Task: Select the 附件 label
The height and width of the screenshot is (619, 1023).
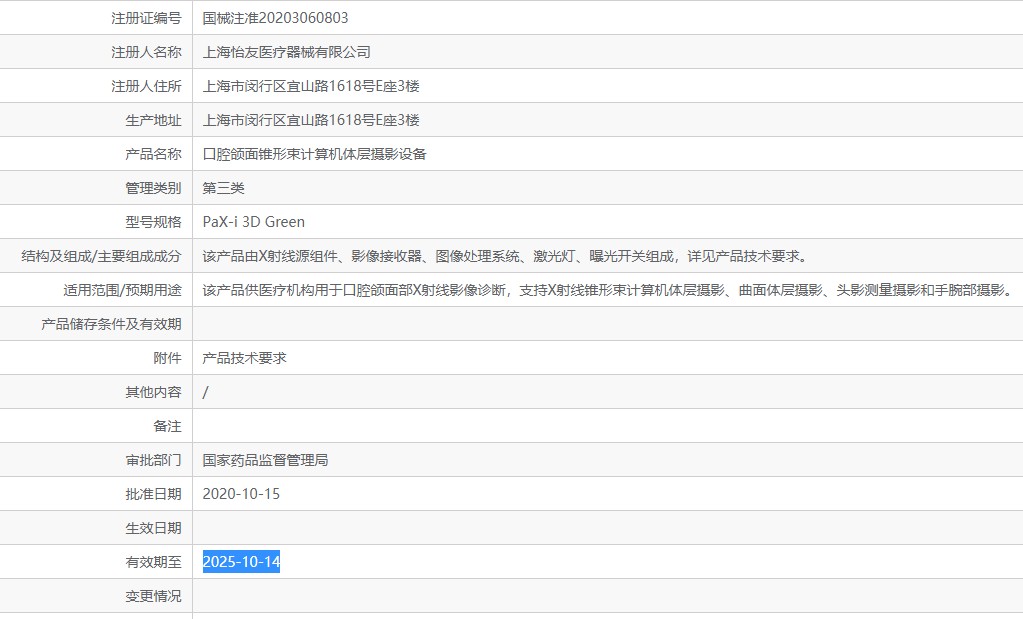Action: click(168, 358)
